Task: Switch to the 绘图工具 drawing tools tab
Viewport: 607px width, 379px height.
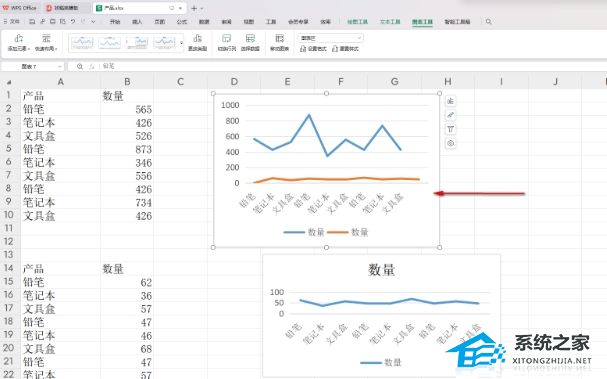Action: point(357,22)
